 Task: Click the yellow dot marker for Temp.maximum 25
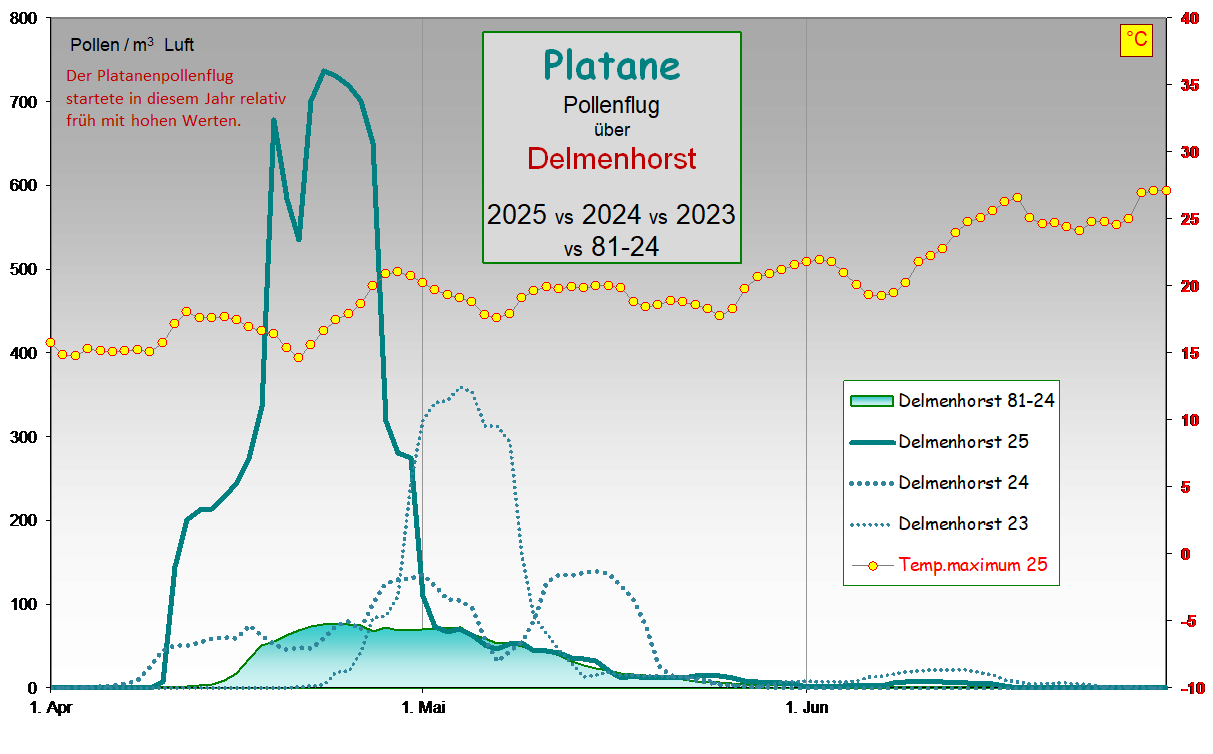pyautogui.click(x=871, y=565)
